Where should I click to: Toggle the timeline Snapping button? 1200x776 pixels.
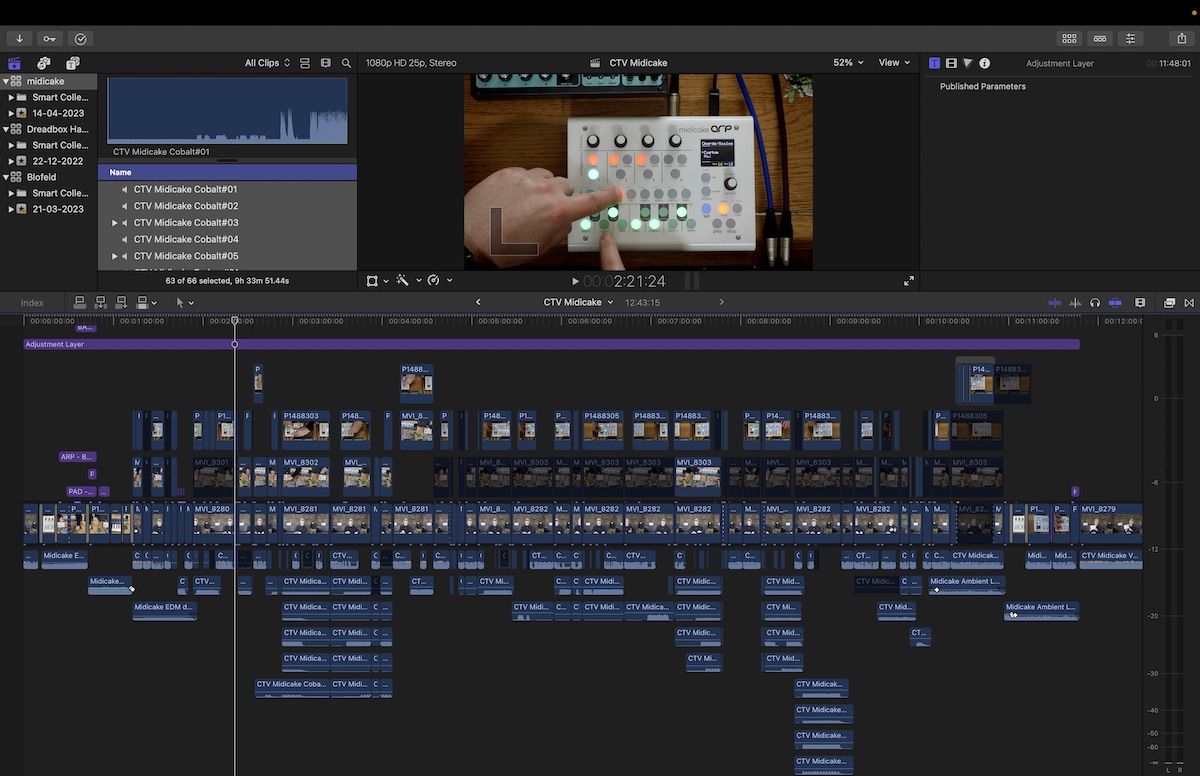click(1114, 302)
